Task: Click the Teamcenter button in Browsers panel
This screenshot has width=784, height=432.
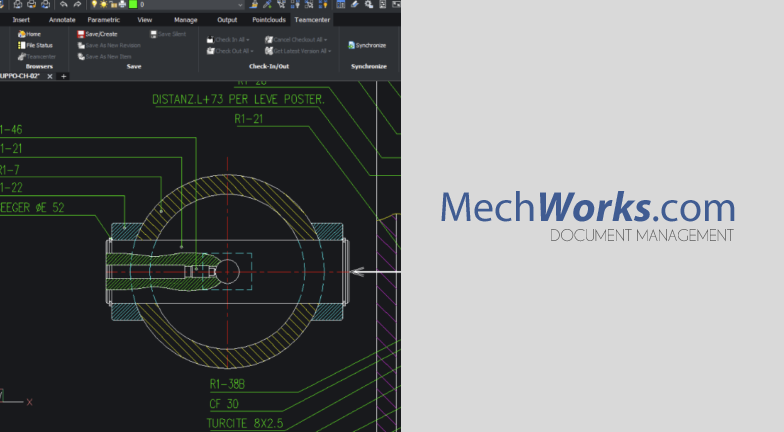Action: point(36,56)
